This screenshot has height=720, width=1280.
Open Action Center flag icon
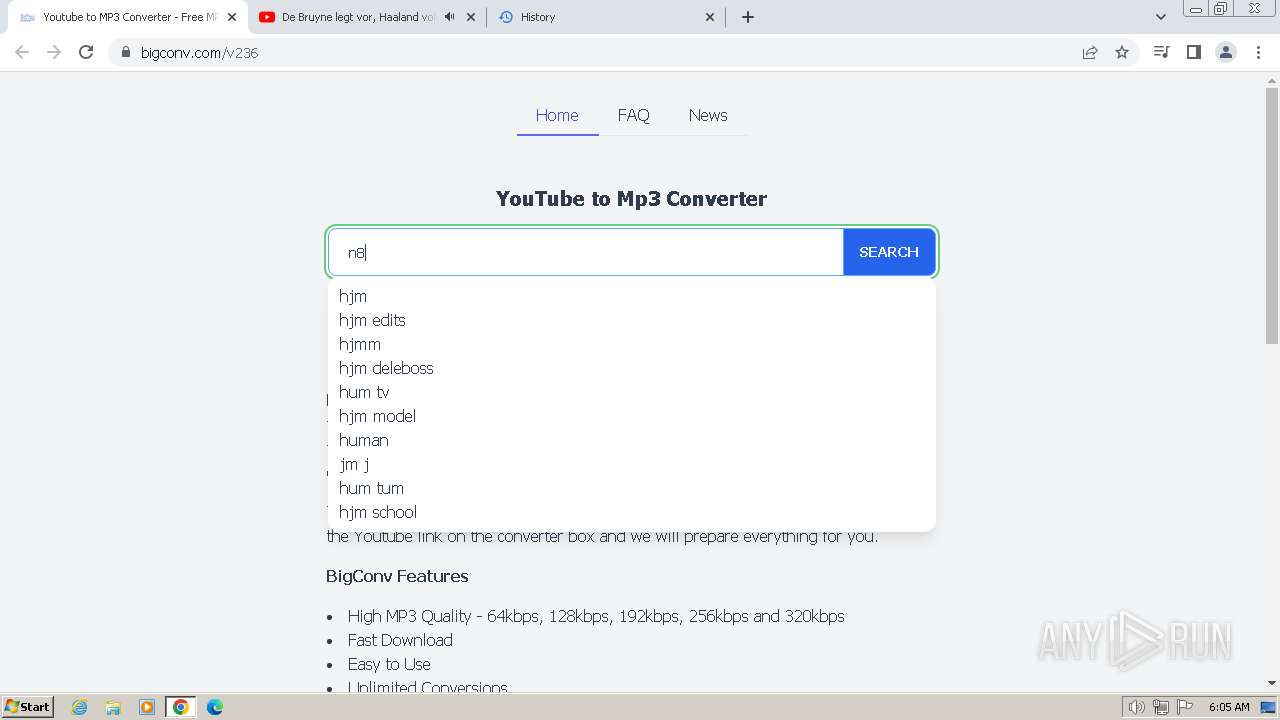(1185, 707)
